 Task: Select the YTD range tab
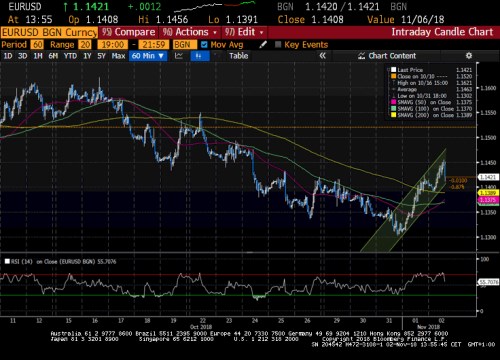70,56
